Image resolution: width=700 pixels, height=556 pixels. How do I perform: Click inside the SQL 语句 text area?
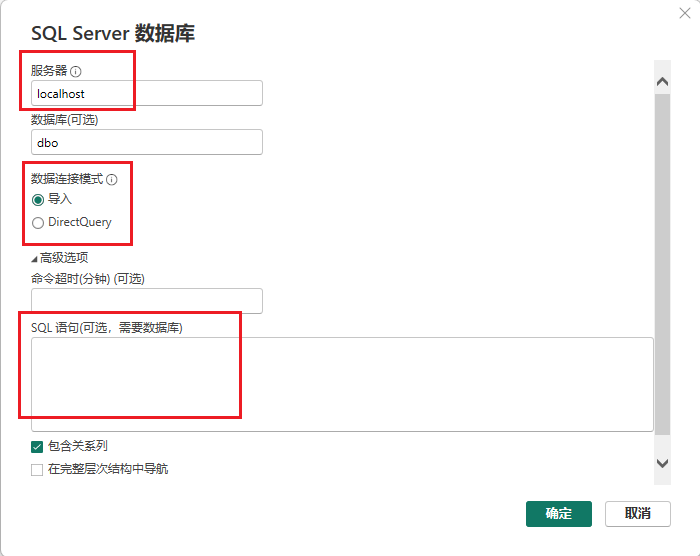[342, 385]
